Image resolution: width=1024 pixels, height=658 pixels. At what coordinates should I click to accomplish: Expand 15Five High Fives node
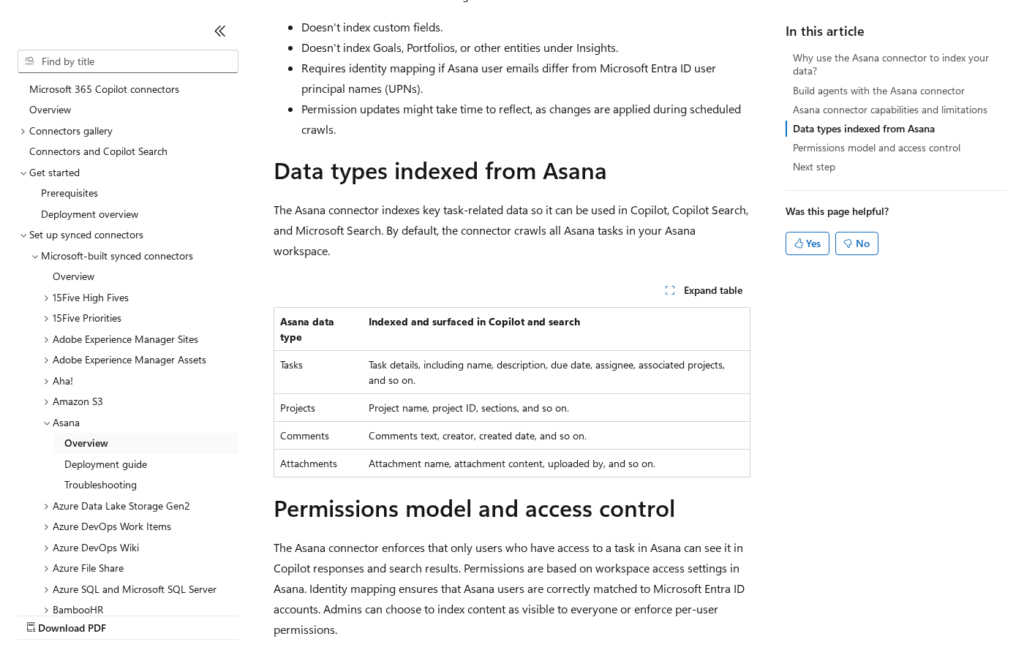(x=46, y=298)
